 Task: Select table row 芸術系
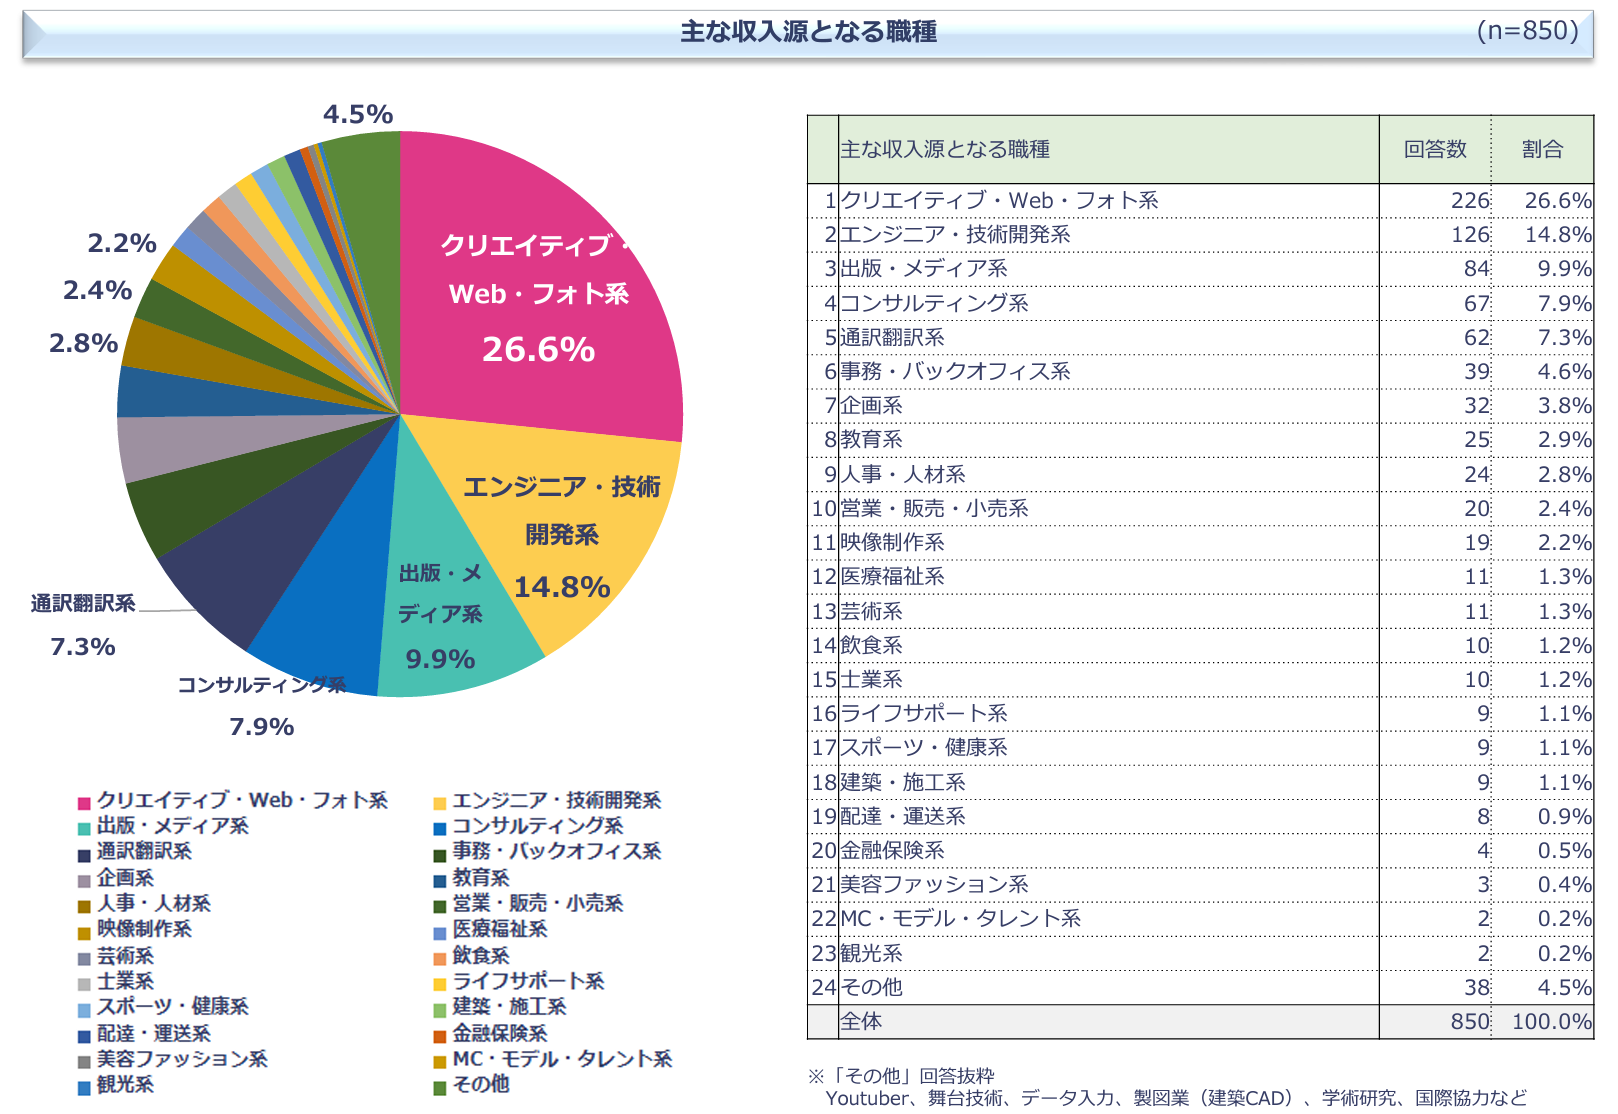pos(1200,612)
